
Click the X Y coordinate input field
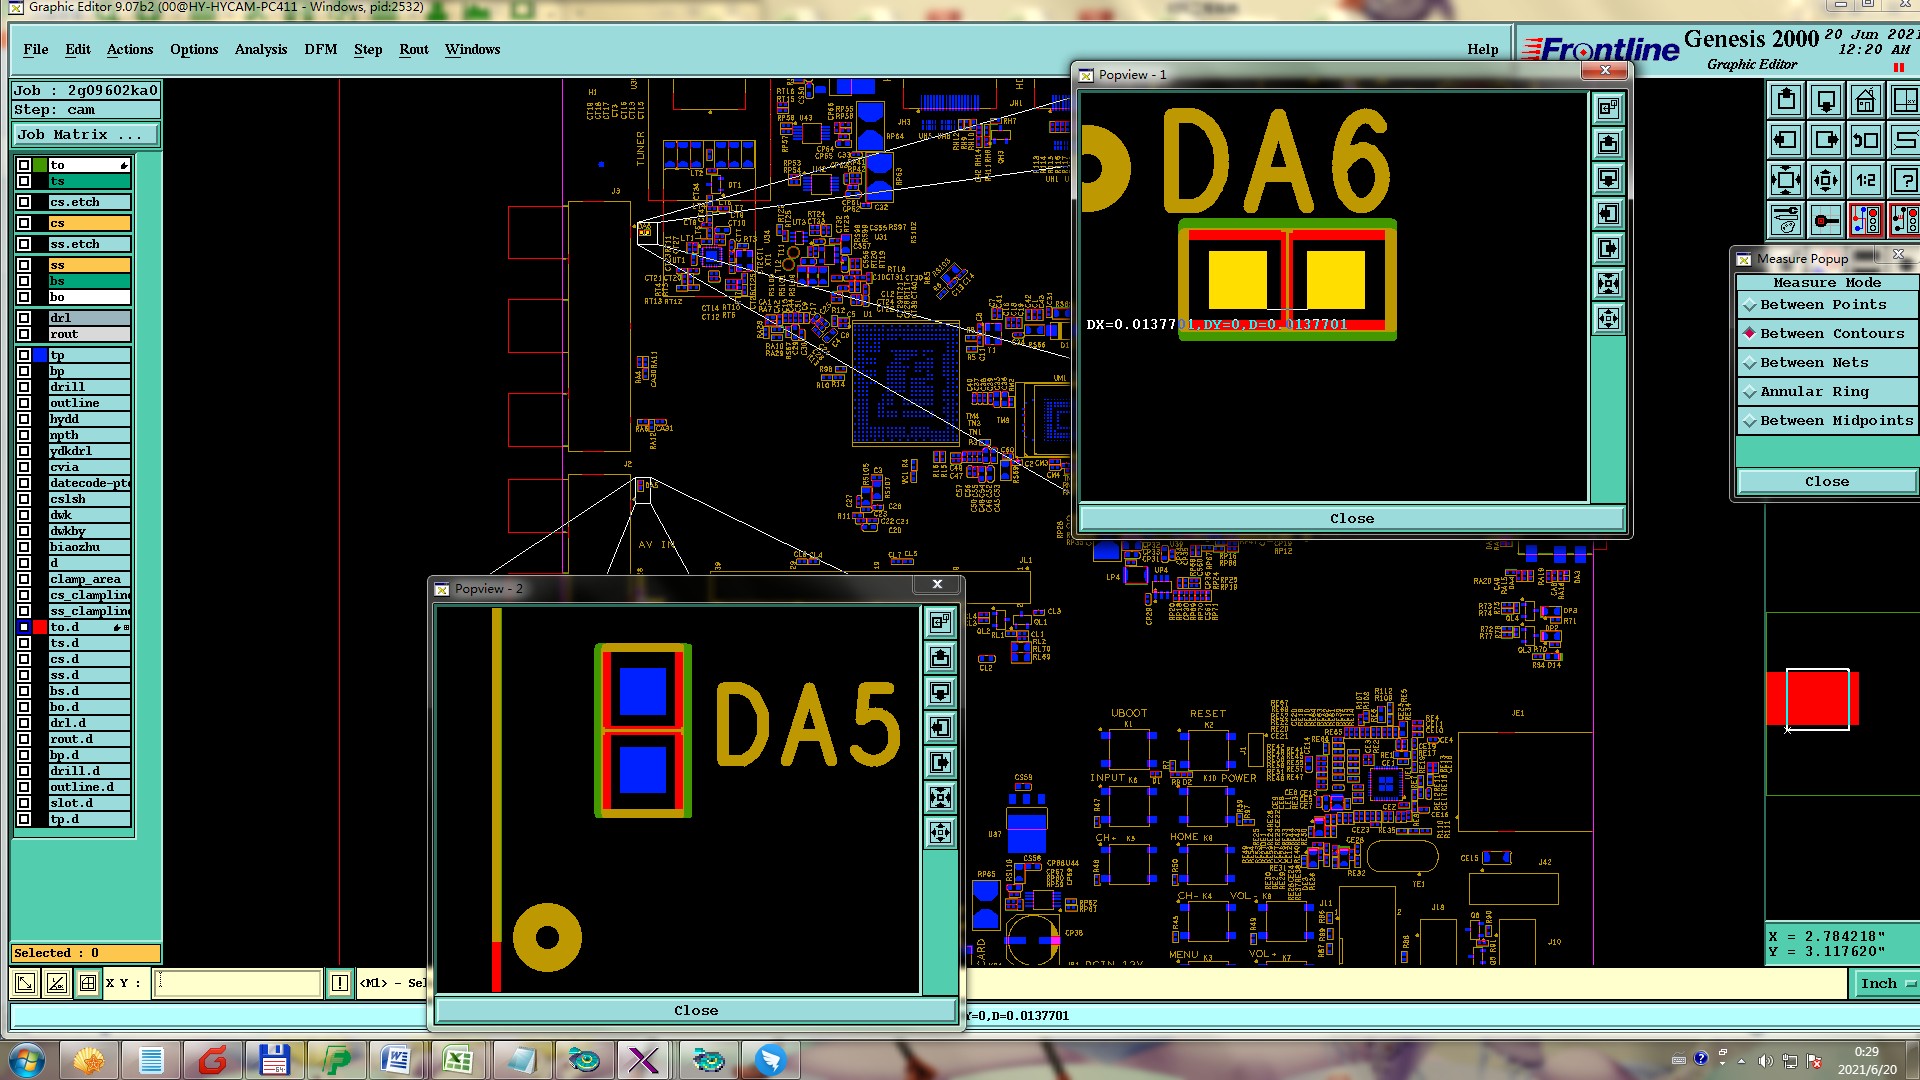tap(239, 983)
